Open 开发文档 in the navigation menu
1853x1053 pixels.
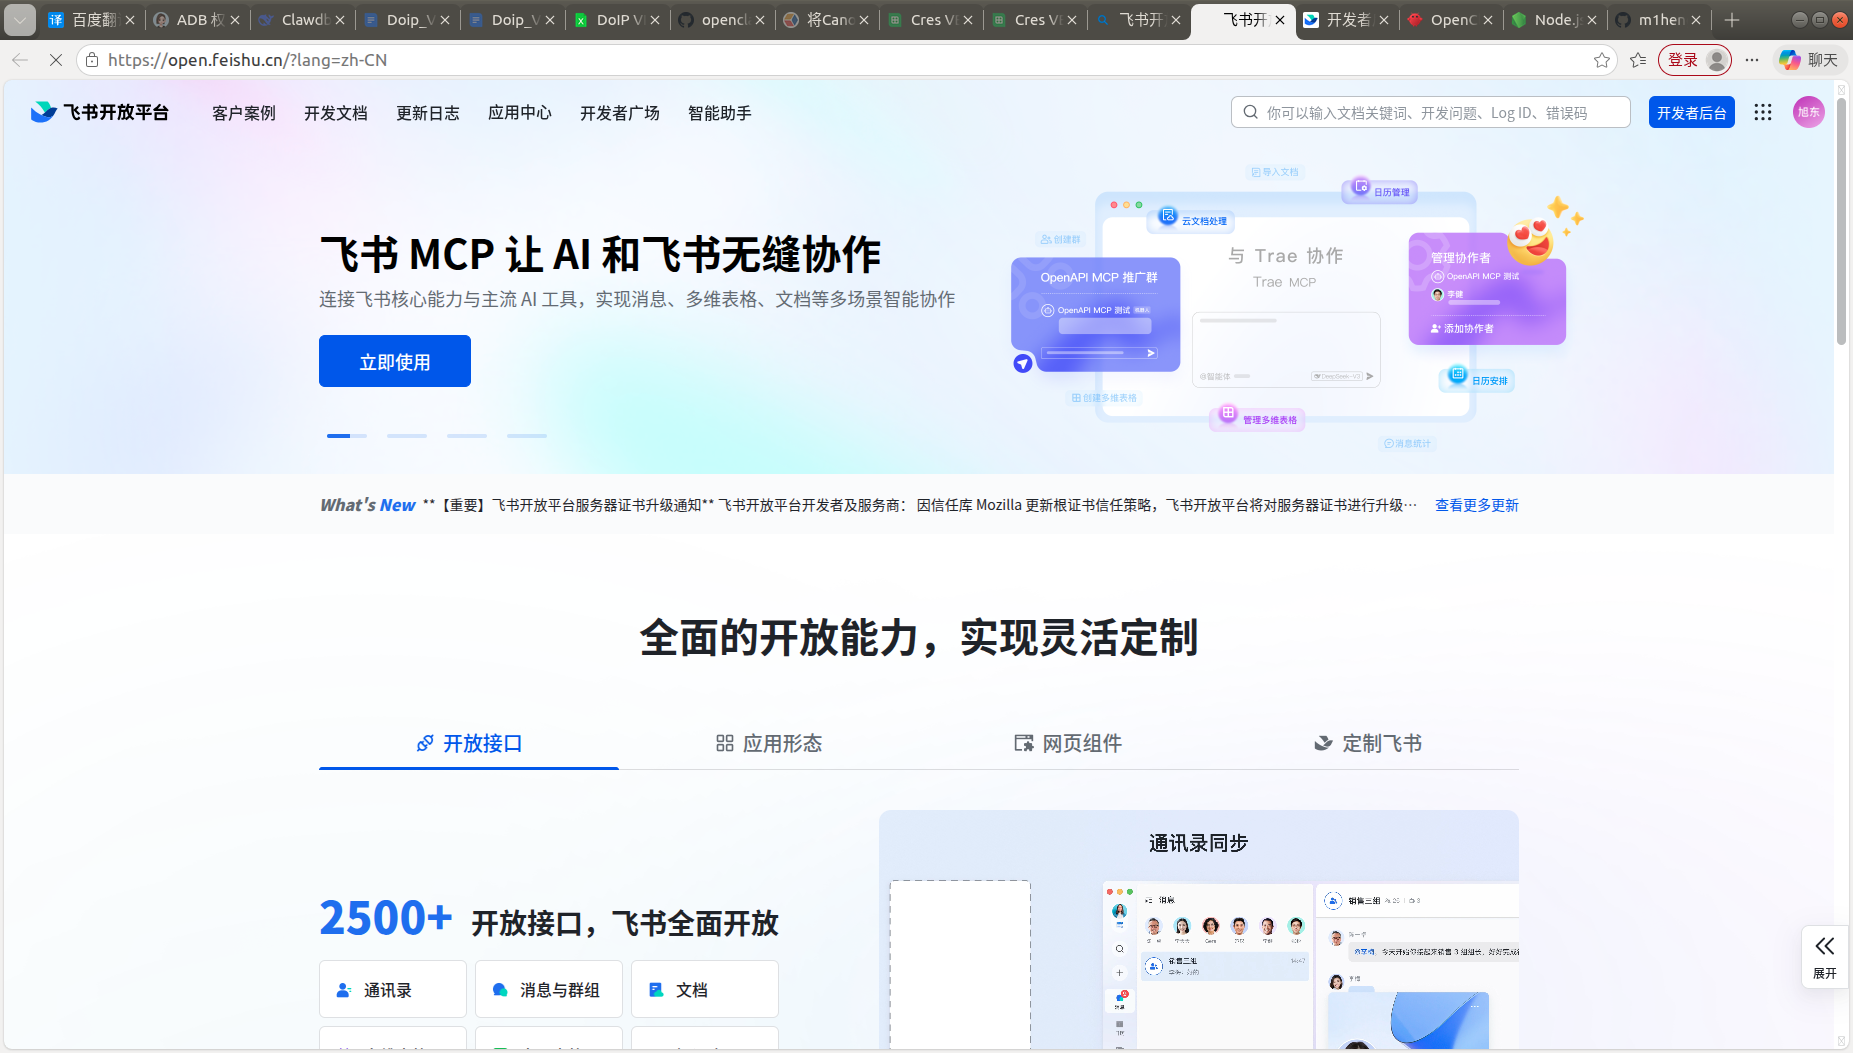(336, 113)
